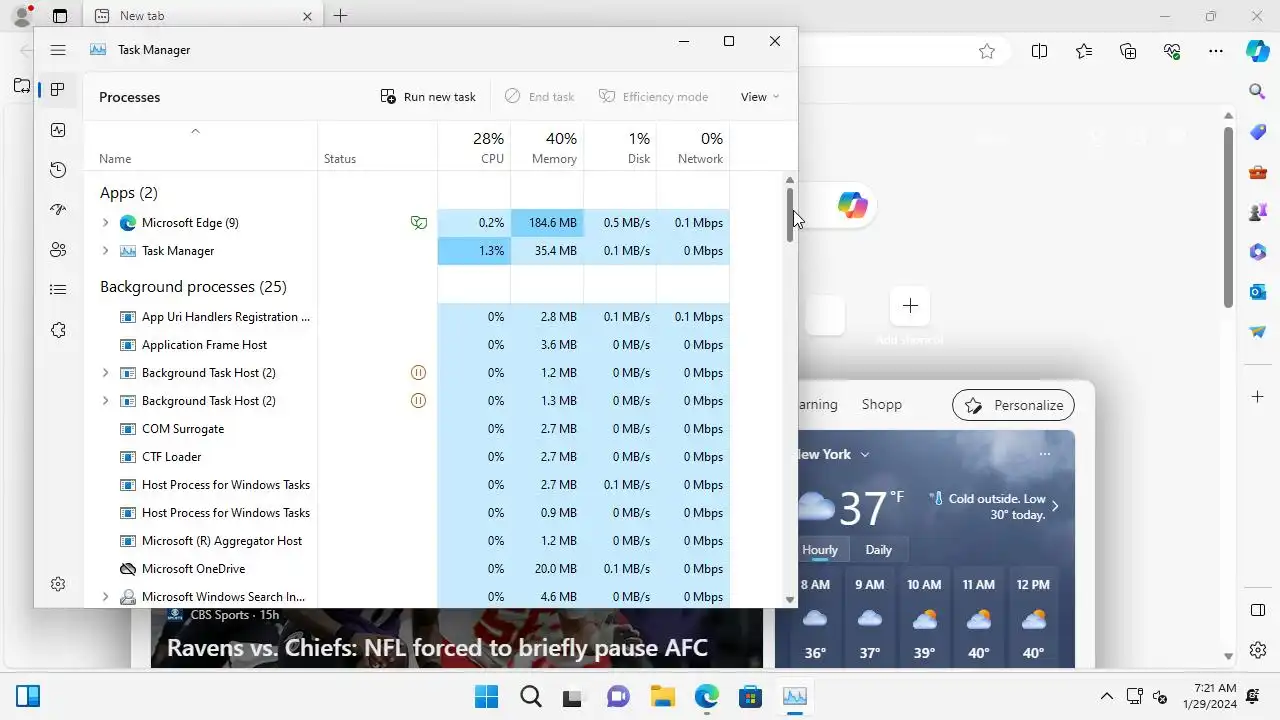Expand the Microsoft Windows Search Indexer group
1280x720 pixels.
[105, 597]
